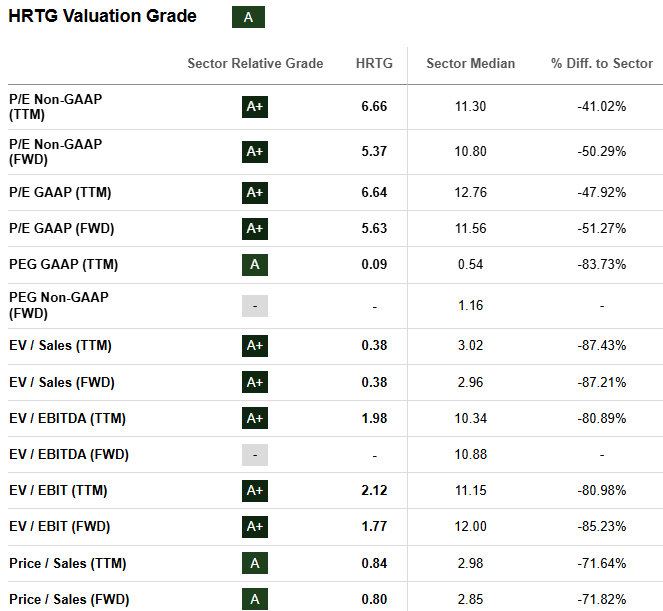Click the Sector Relative Grade column header
This screenshot has height=611, width=663.
255,64
